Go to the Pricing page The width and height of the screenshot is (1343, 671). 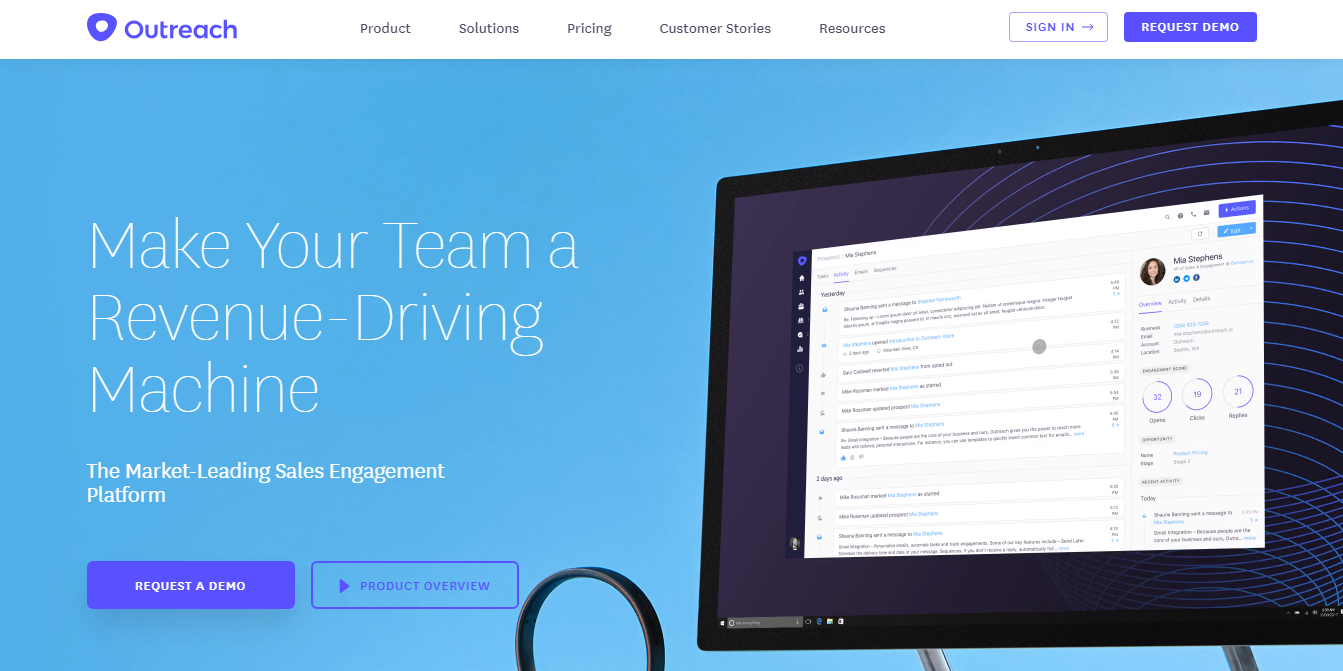589,28
